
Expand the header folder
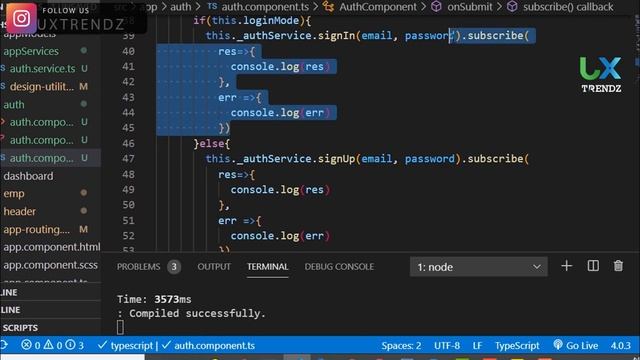(x=20, y=211)
